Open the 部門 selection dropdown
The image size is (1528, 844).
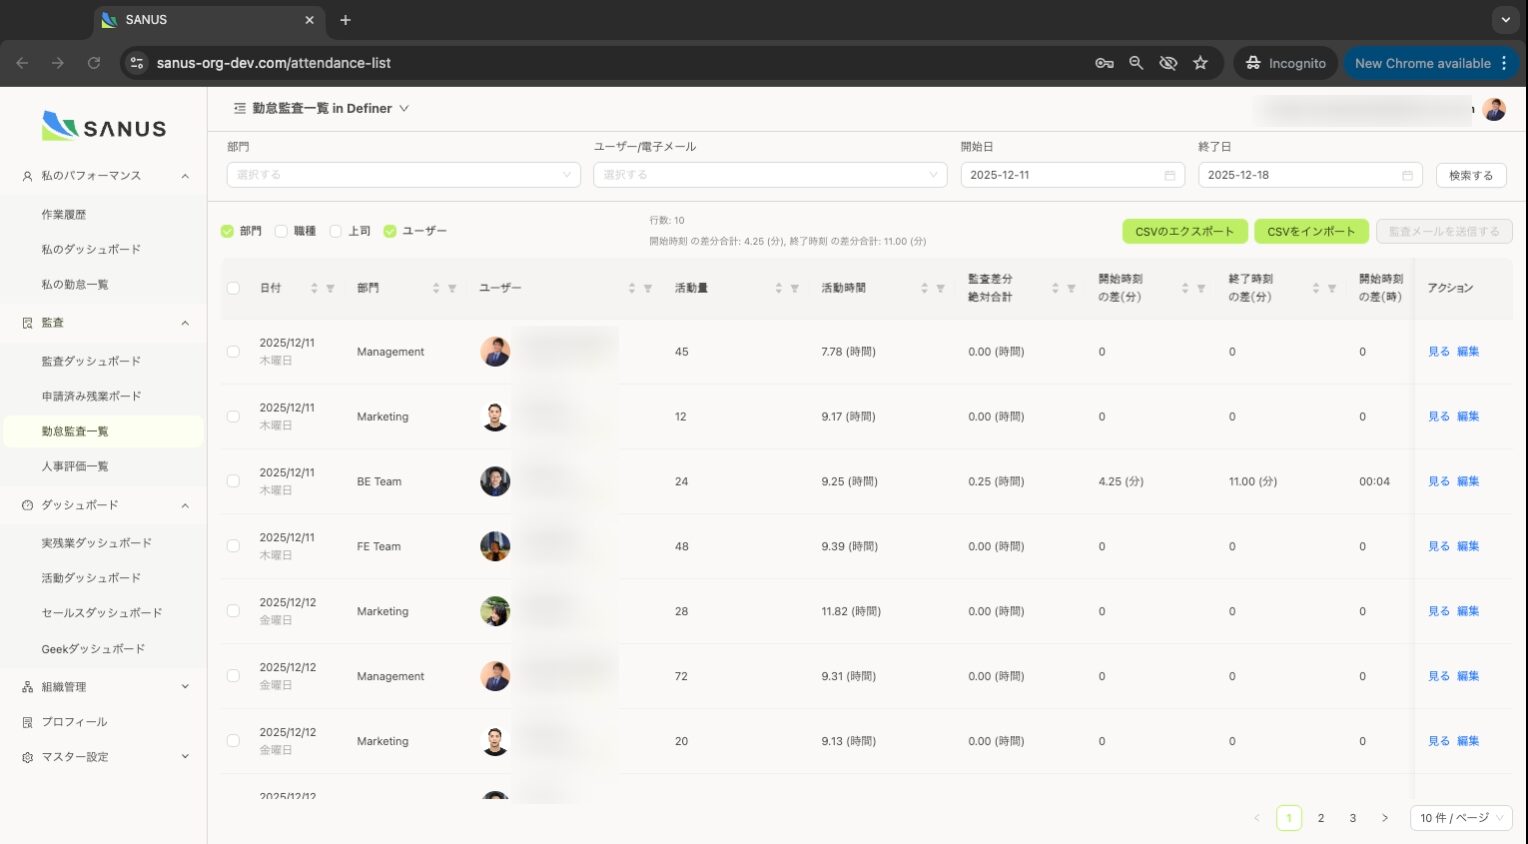(403, 174)
